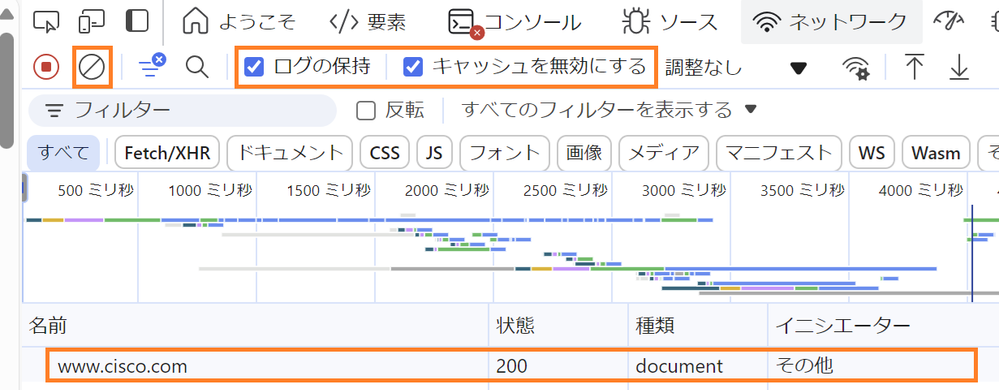Viewport: 999px width, 390px height.
Task: Toggle the sidebar dock panel icon
Action: coord(137,21)
